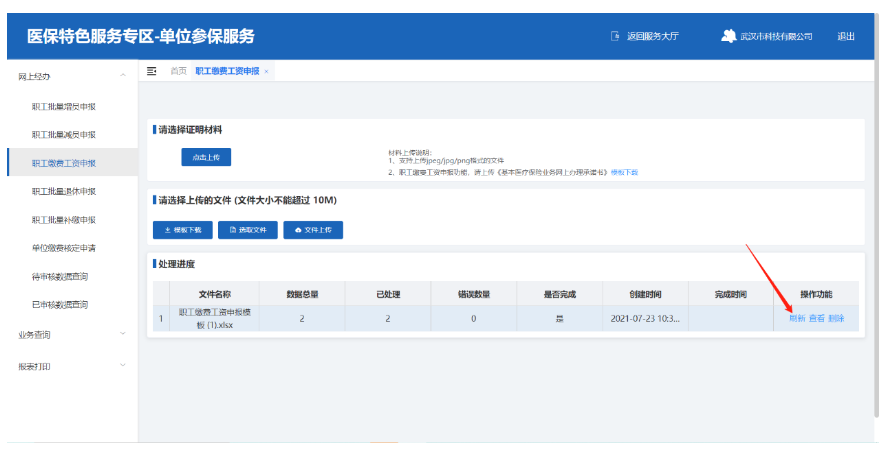880x459 pixels.
Task: Click 查看 to view the uploaded file
Action: pyautogui.click(x=816, y=318)
